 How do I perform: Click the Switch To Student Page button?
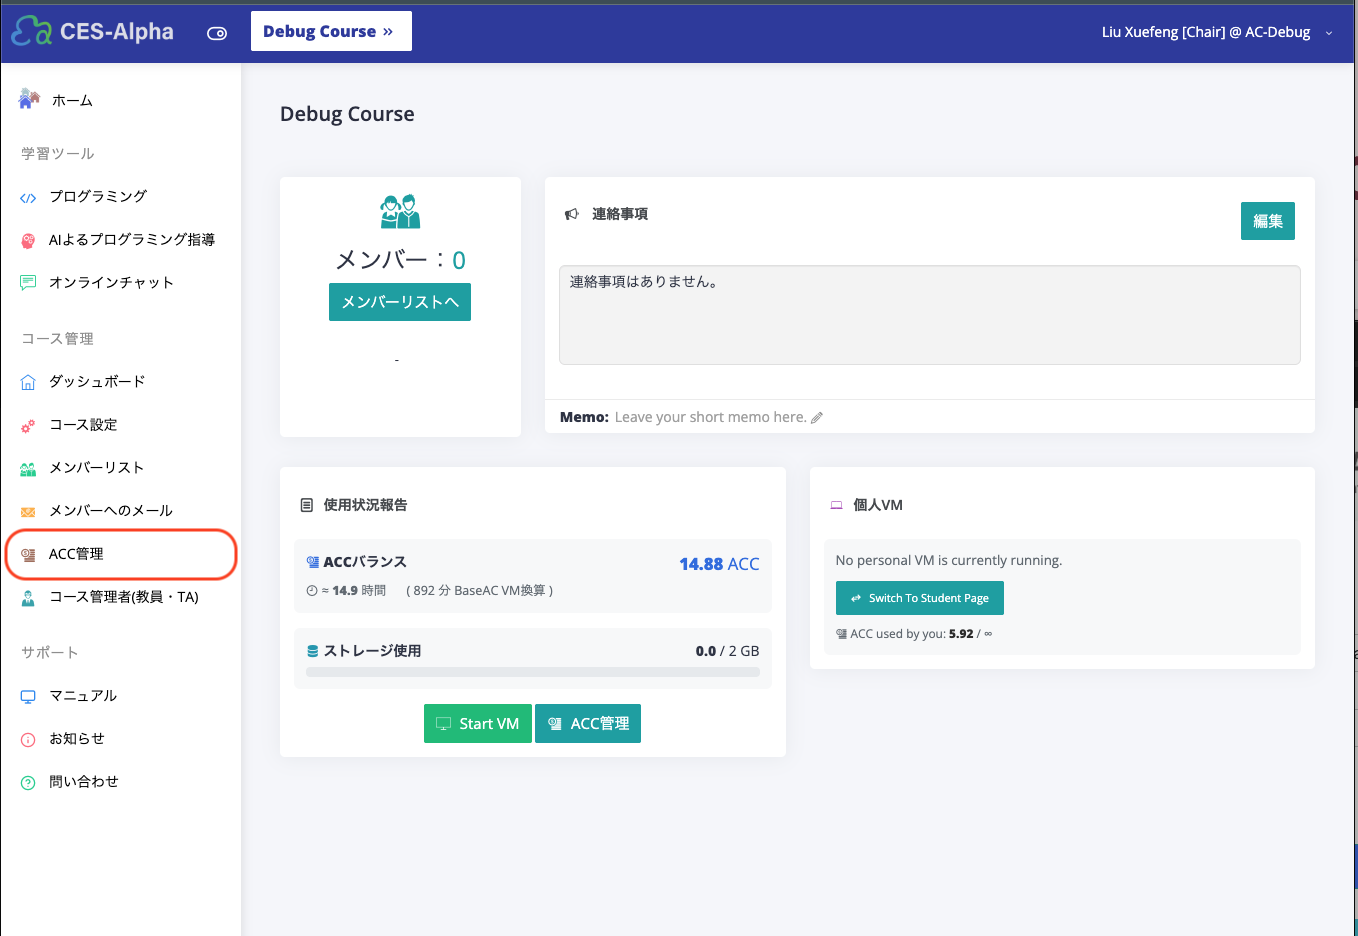coord(920,598)
